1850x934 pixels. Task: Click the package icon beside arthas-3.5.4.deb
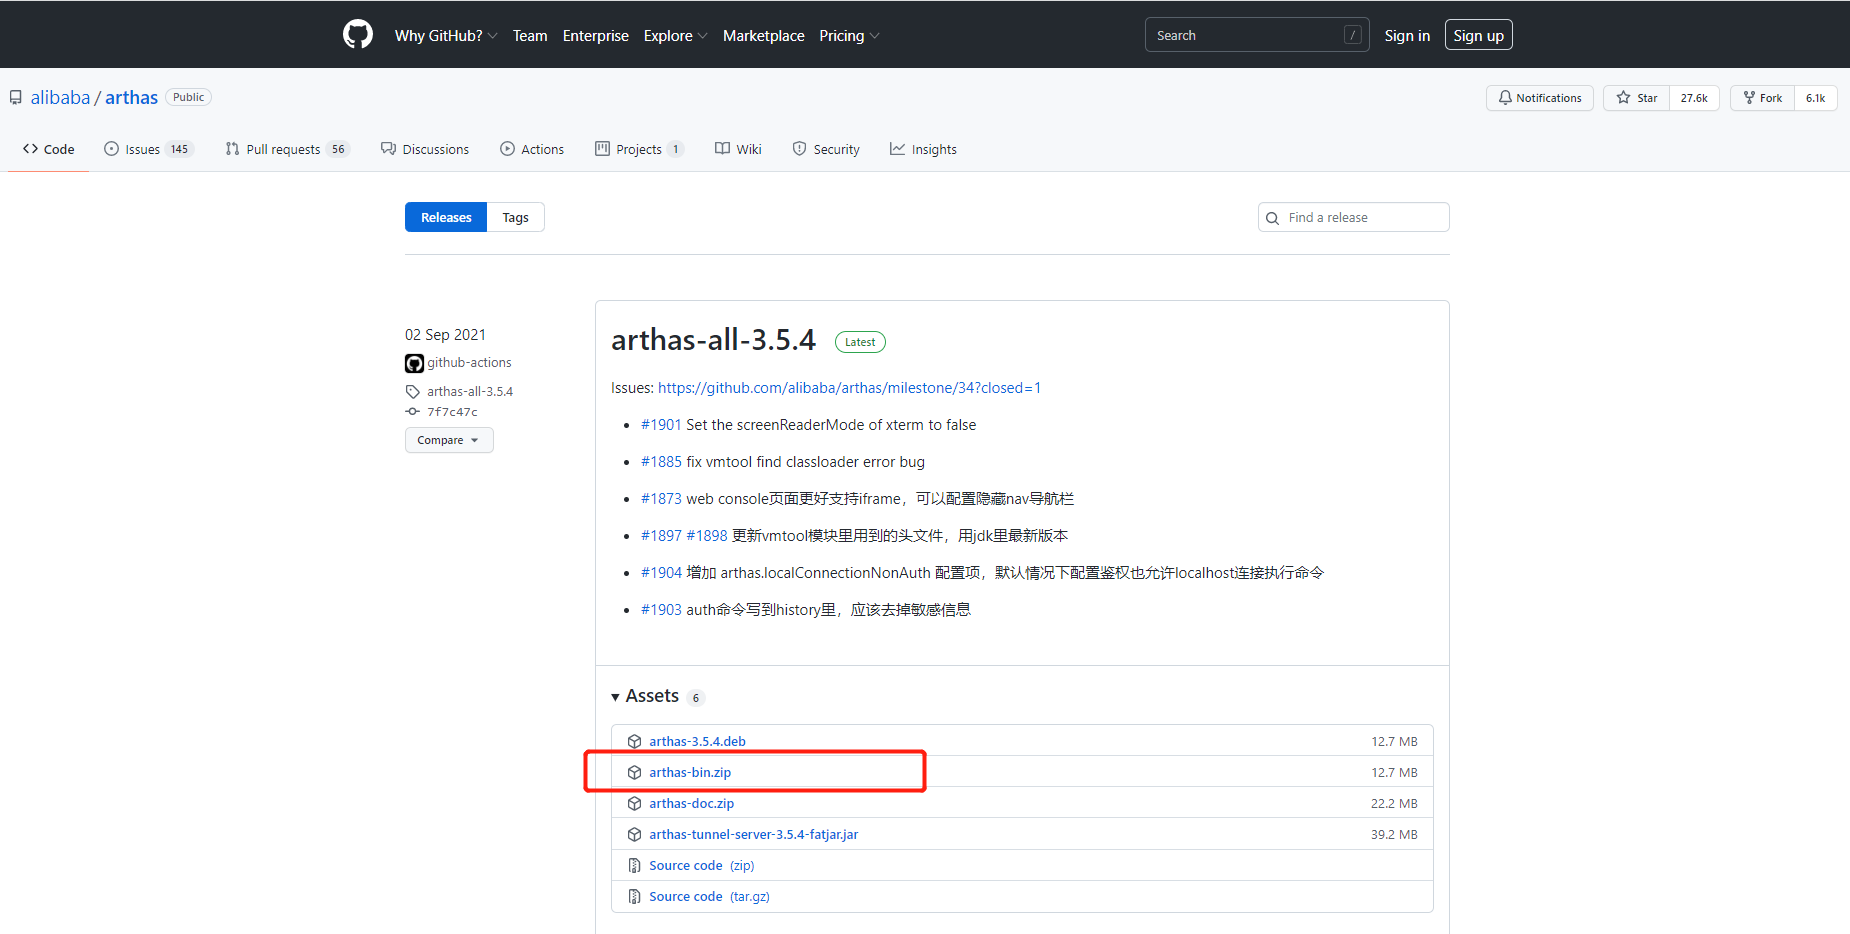634,741
